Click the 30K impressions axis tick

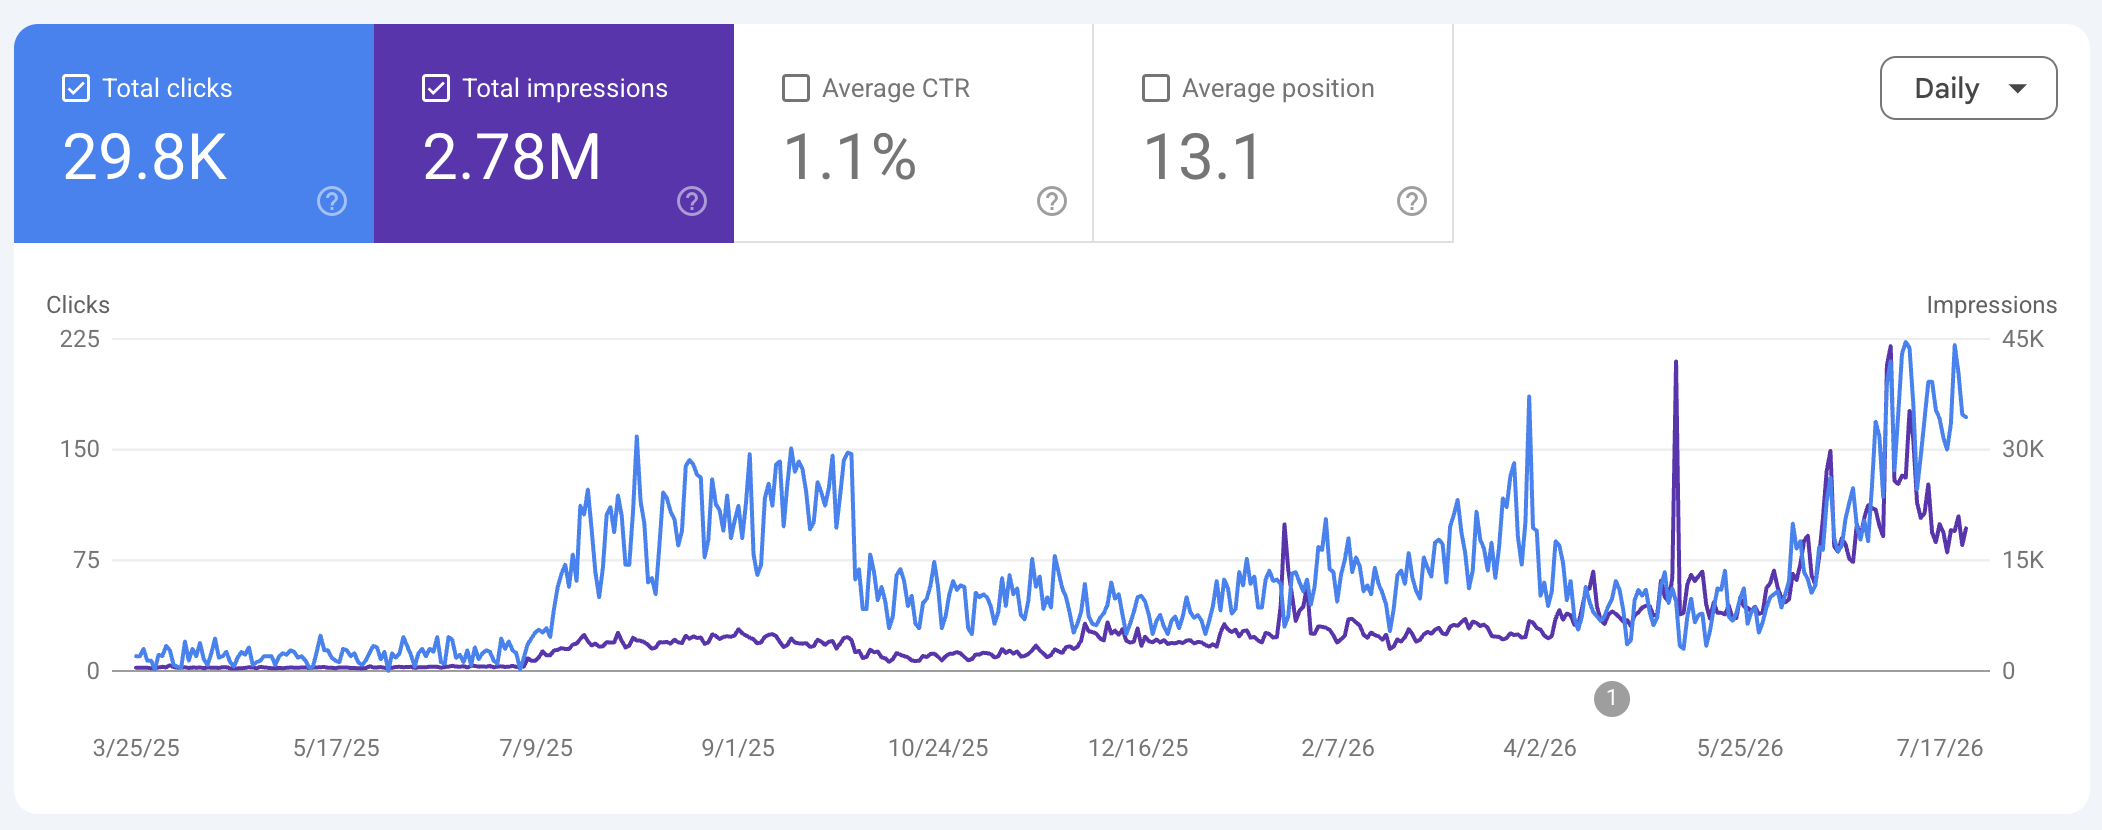tap(2023, 449)
